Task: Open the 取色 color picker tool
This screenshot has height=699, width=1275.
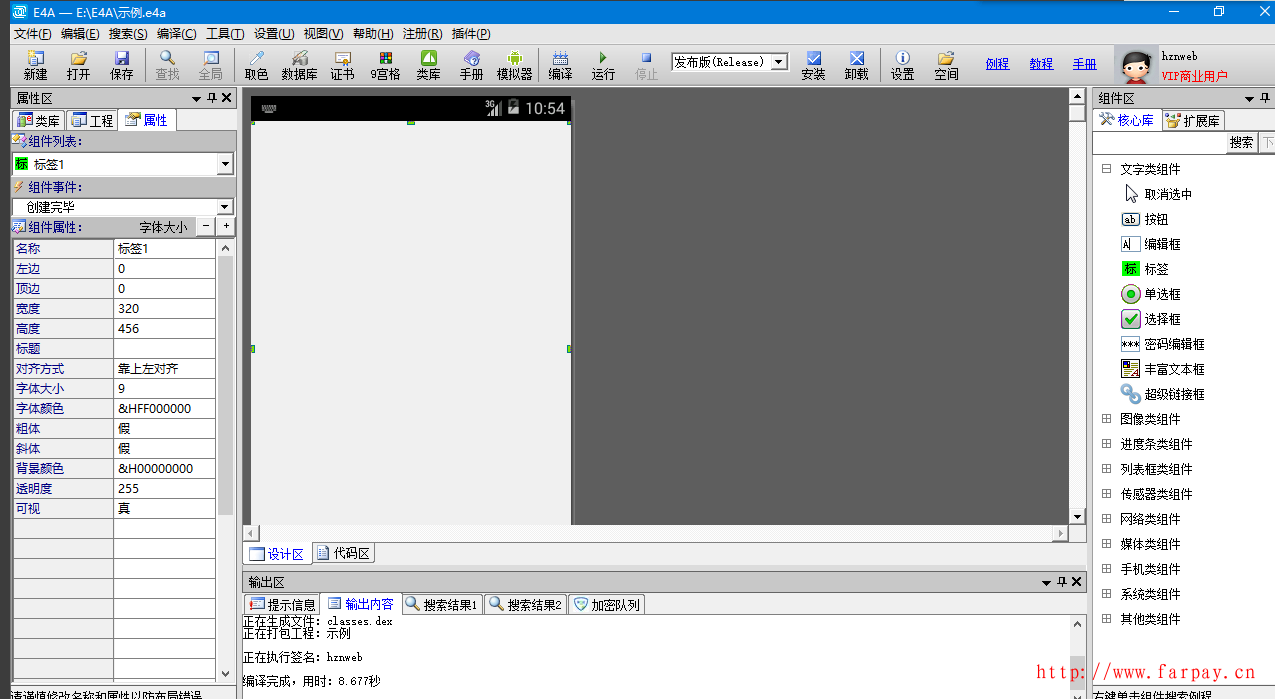Action: pos(256,65)
